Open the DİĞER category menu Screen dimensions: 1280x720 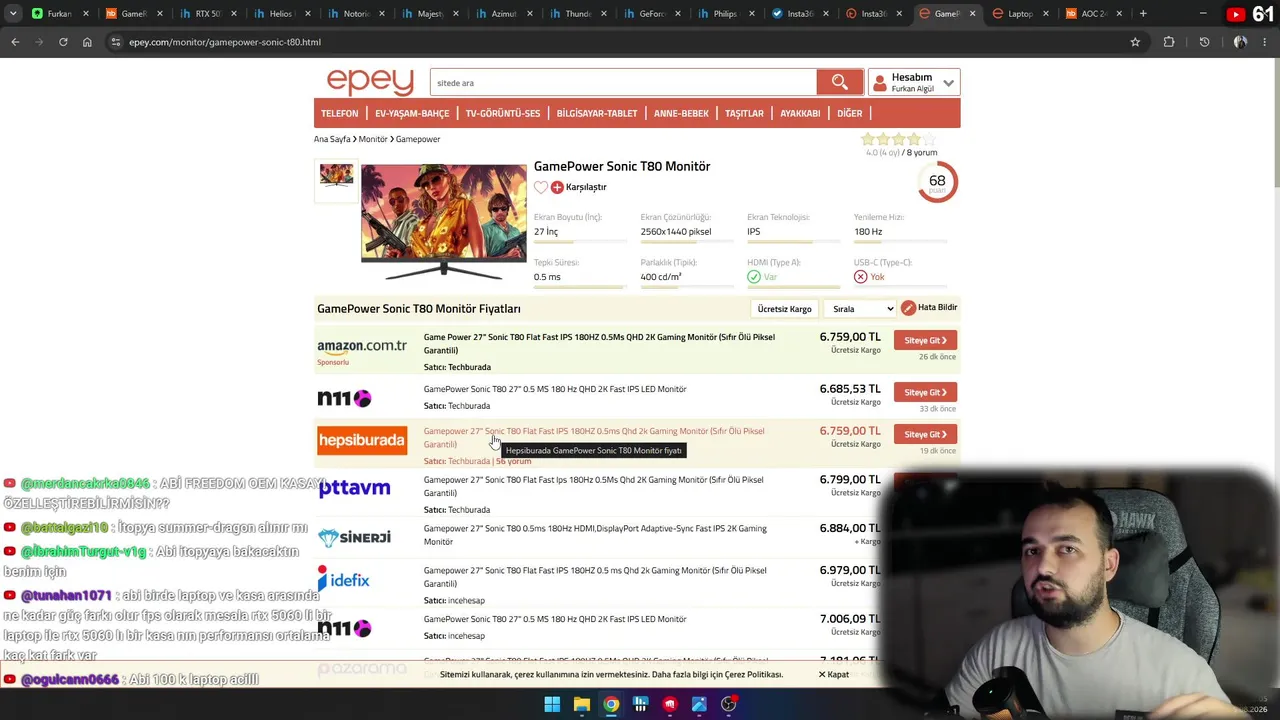849,113
